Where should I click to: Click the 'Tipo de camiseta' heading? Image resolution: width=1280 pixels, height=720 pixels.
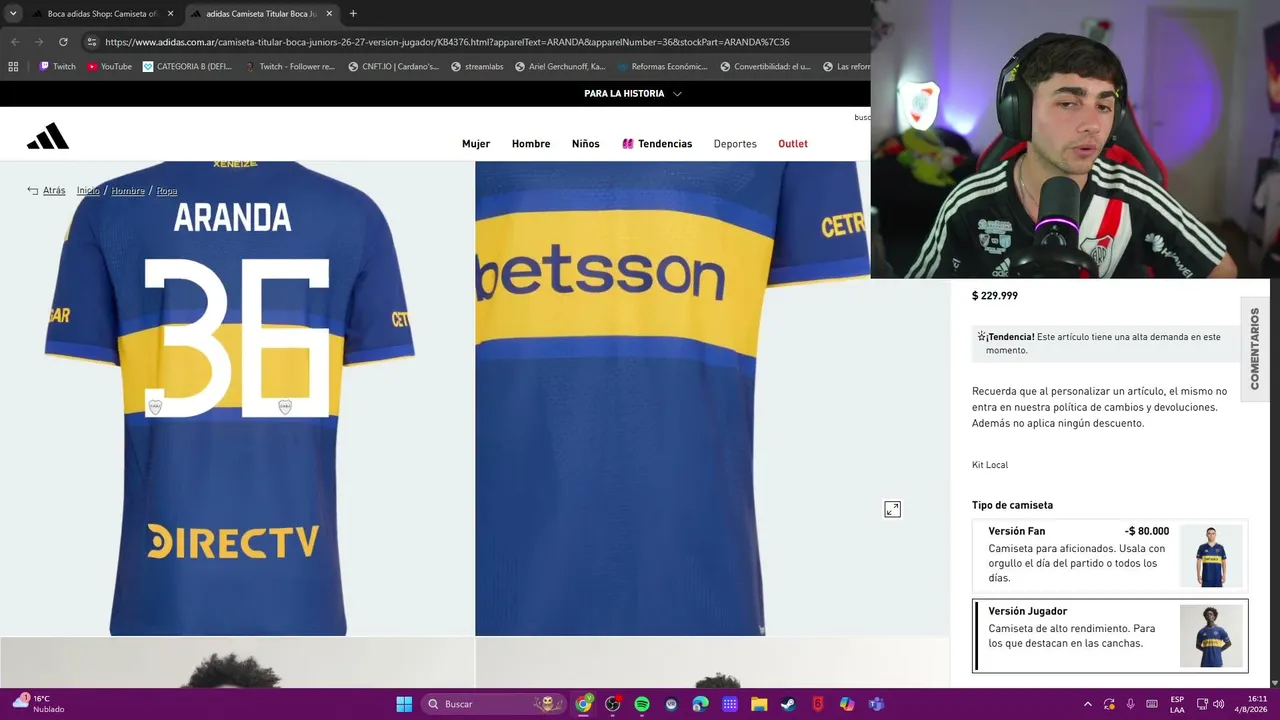[1012, 506]
